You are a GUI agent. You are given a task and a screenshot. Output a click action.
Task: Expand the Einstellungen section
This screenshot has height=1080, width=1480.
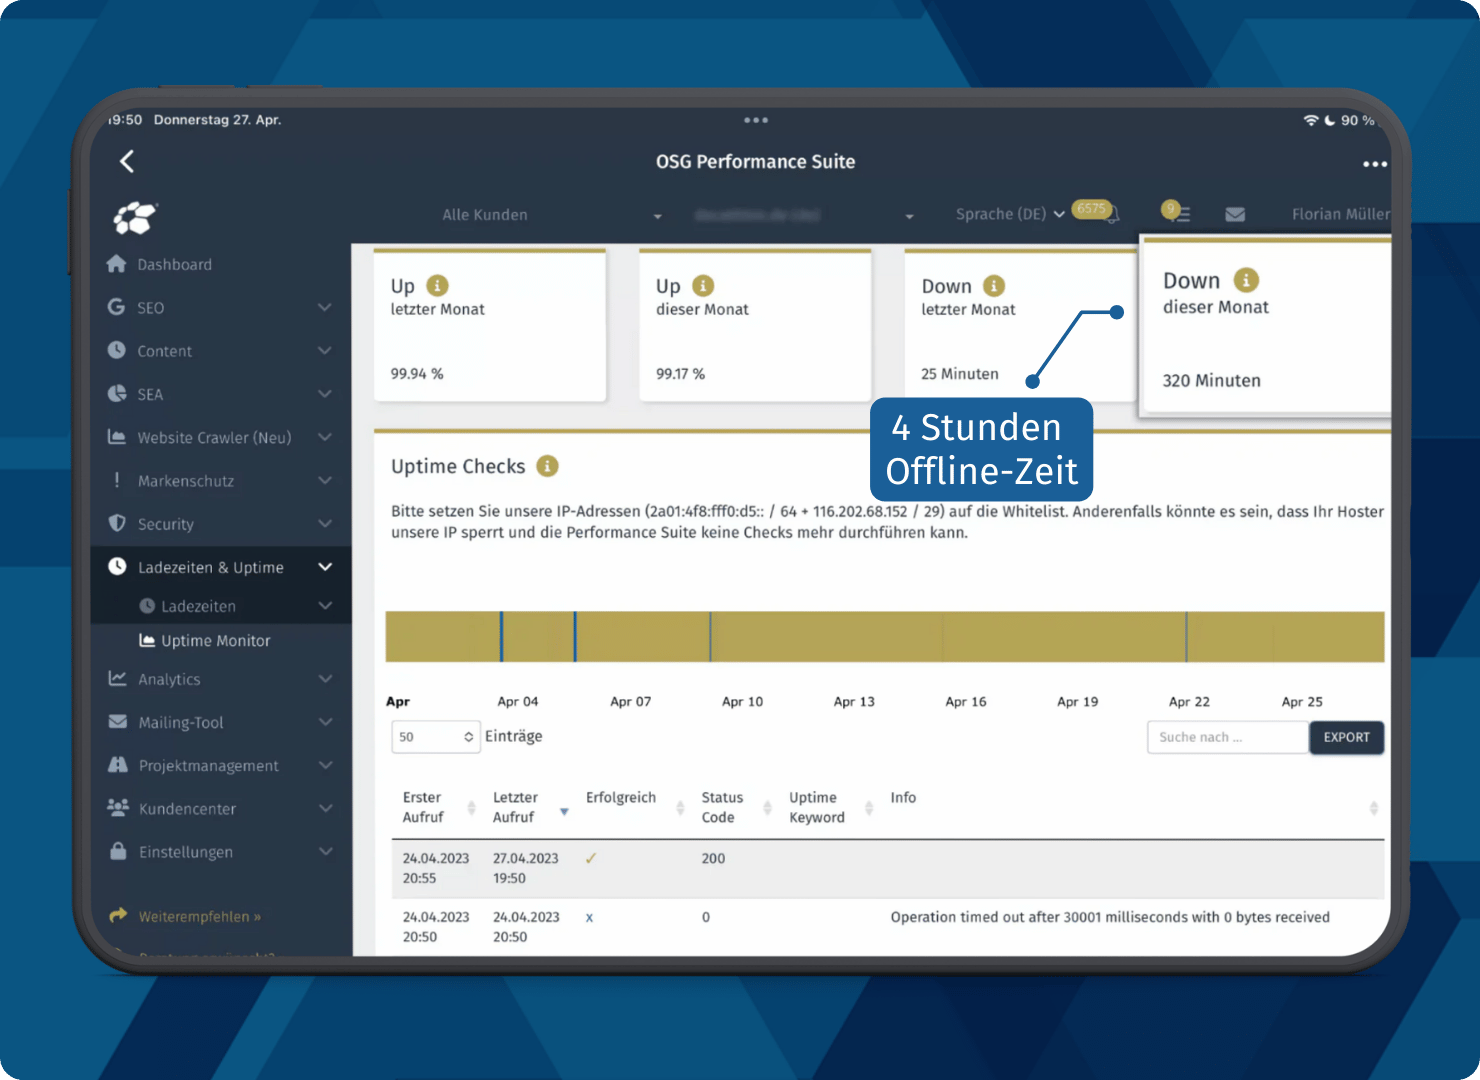coord(325,851)
